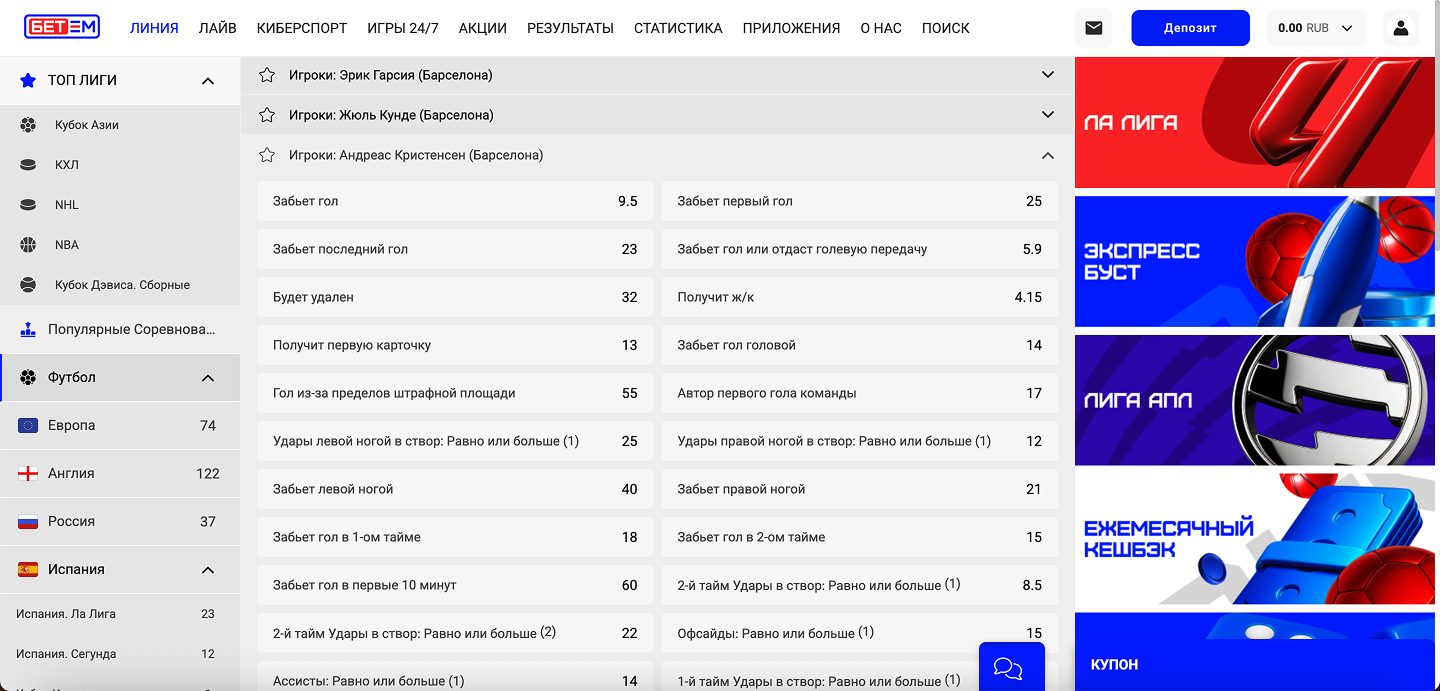Open the messages envelope icon
Image resolution: width=1440 pixels, height=691 pixels.
(1093, 28)
